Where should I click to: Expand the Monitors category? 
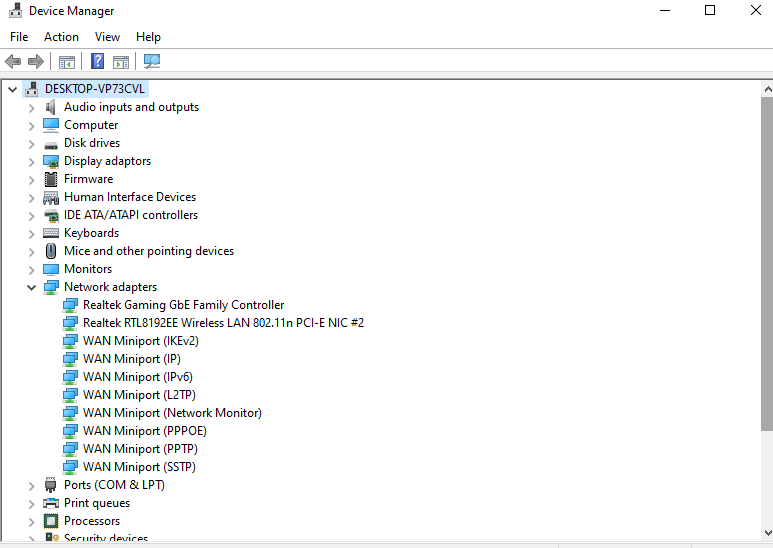point(32,270)
